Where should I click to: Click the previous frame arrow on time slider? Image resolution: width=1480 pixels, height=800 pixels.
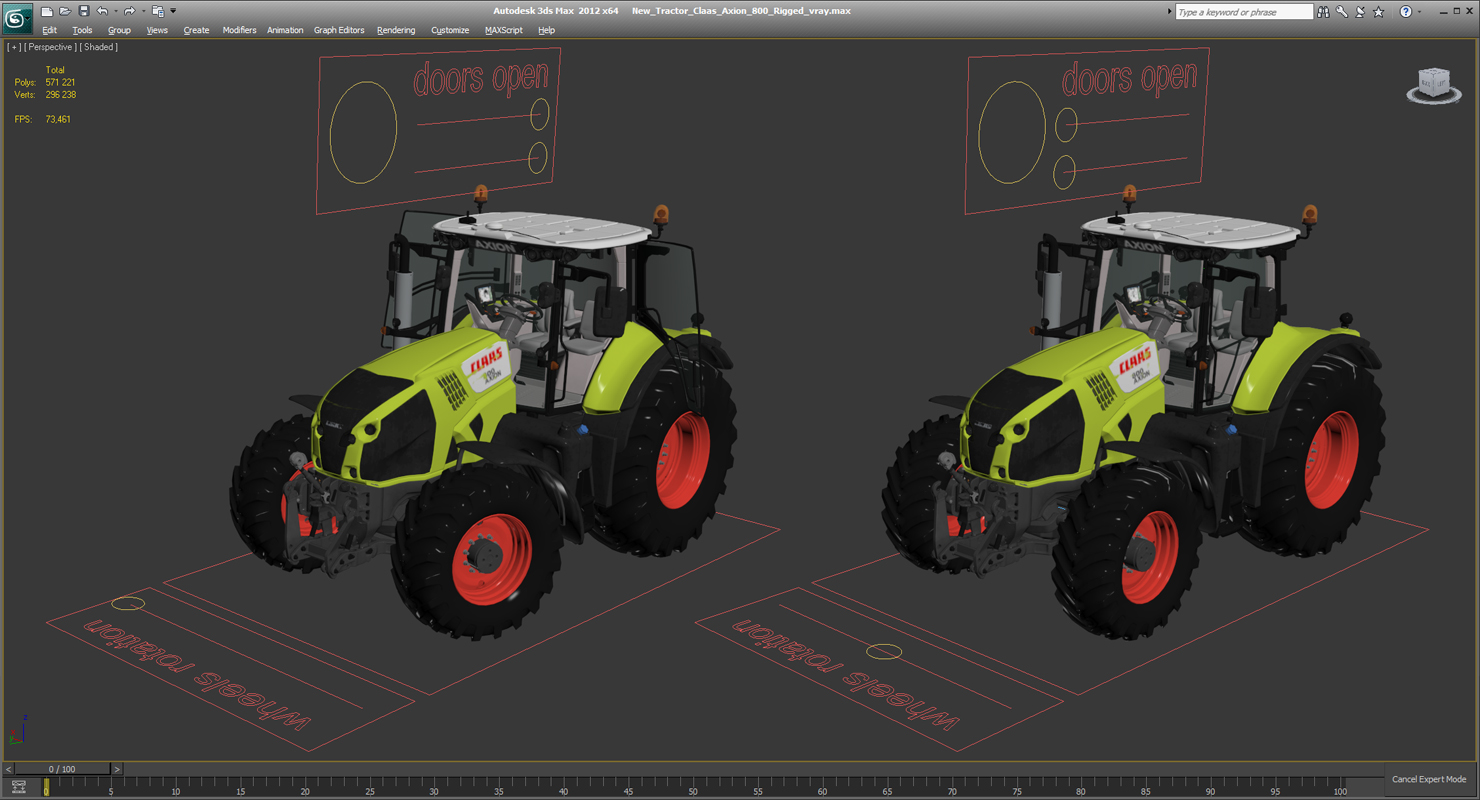point(9,769)
